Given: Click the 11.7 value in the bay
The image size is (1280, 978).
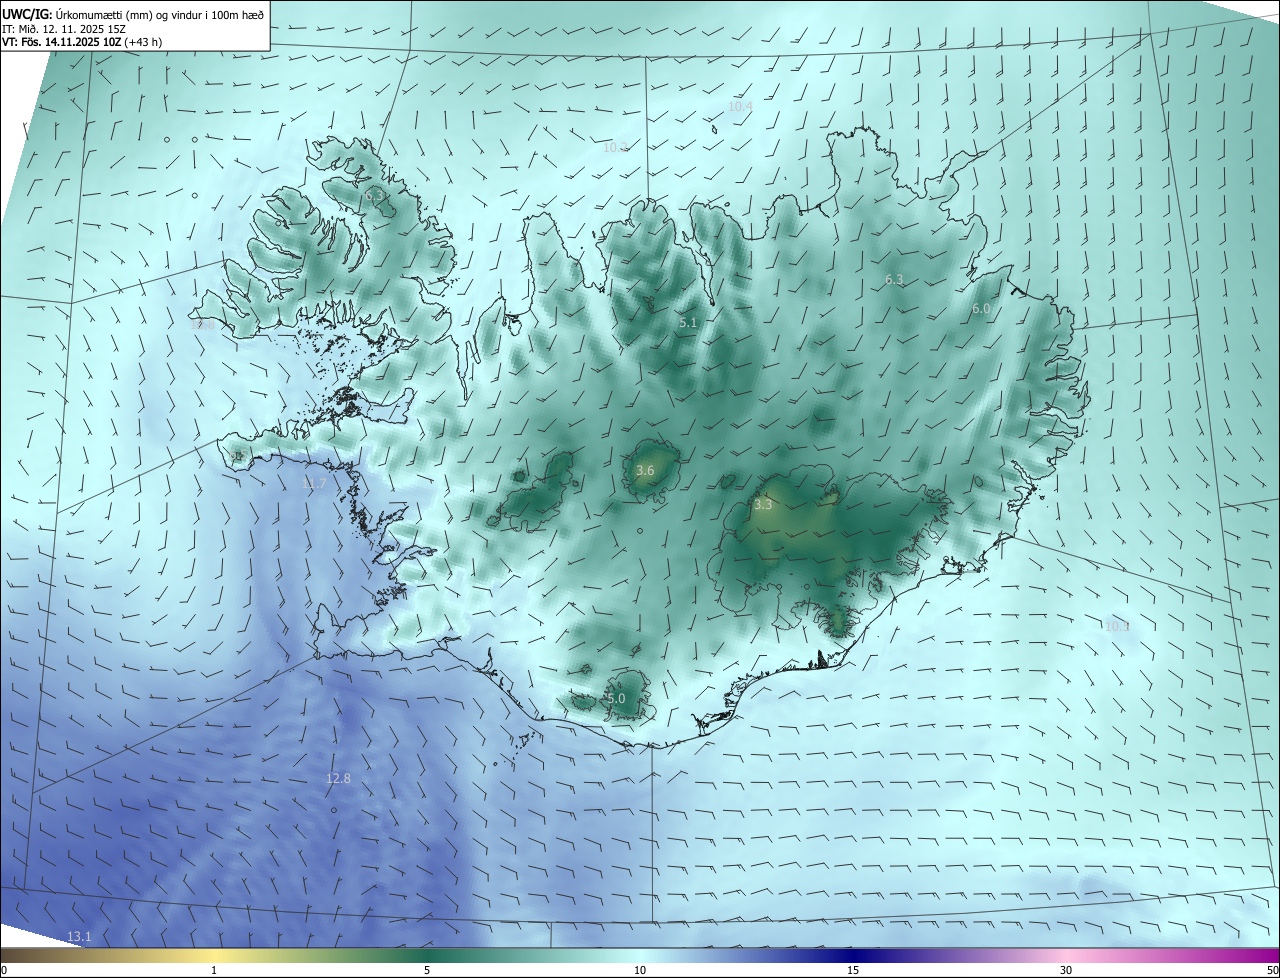Looking at the screenshot, I should (x=314, y=483).
